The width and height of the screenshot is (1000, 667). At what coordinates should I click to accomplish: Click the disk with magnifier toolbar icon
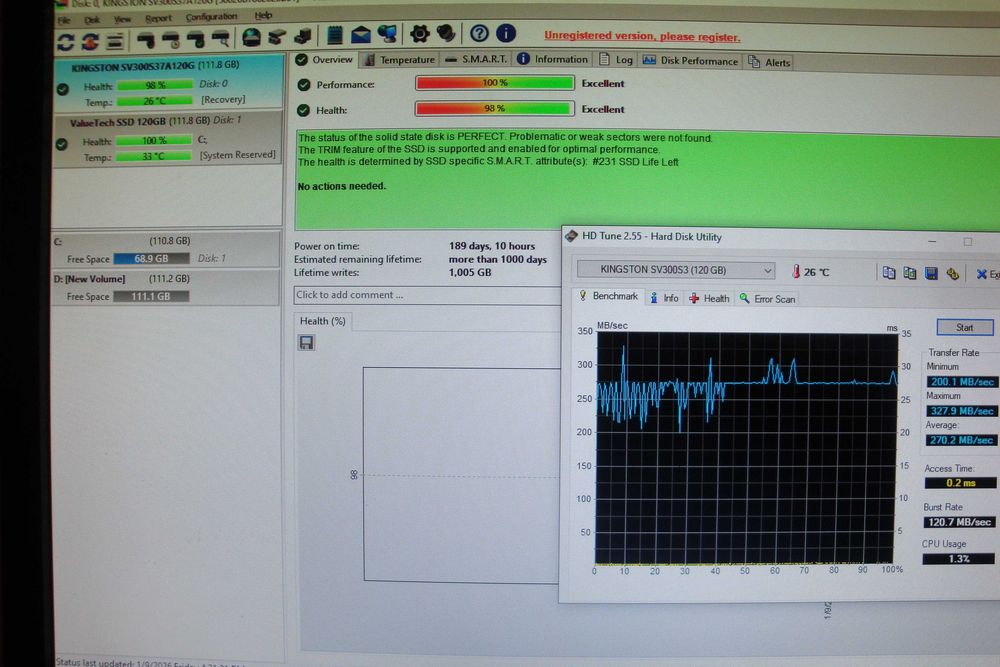[x=221, y=40]
